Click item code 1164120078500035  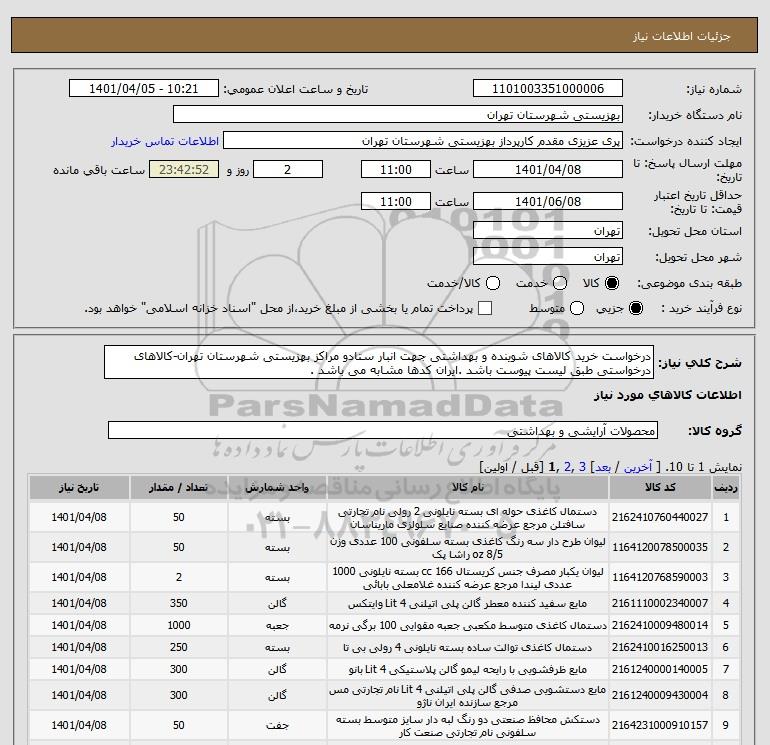[x=660, y=547]
